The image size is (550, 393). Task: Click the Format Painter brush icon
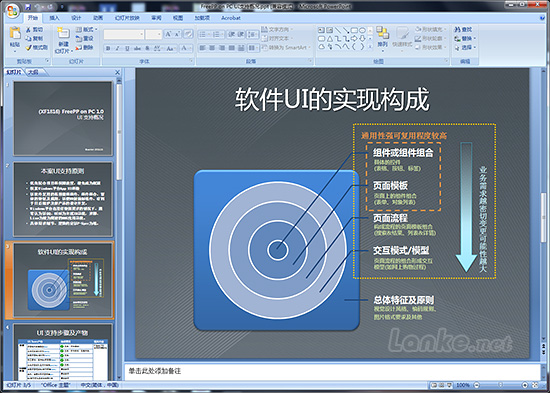pyautogui.click(x=28, y=47)
